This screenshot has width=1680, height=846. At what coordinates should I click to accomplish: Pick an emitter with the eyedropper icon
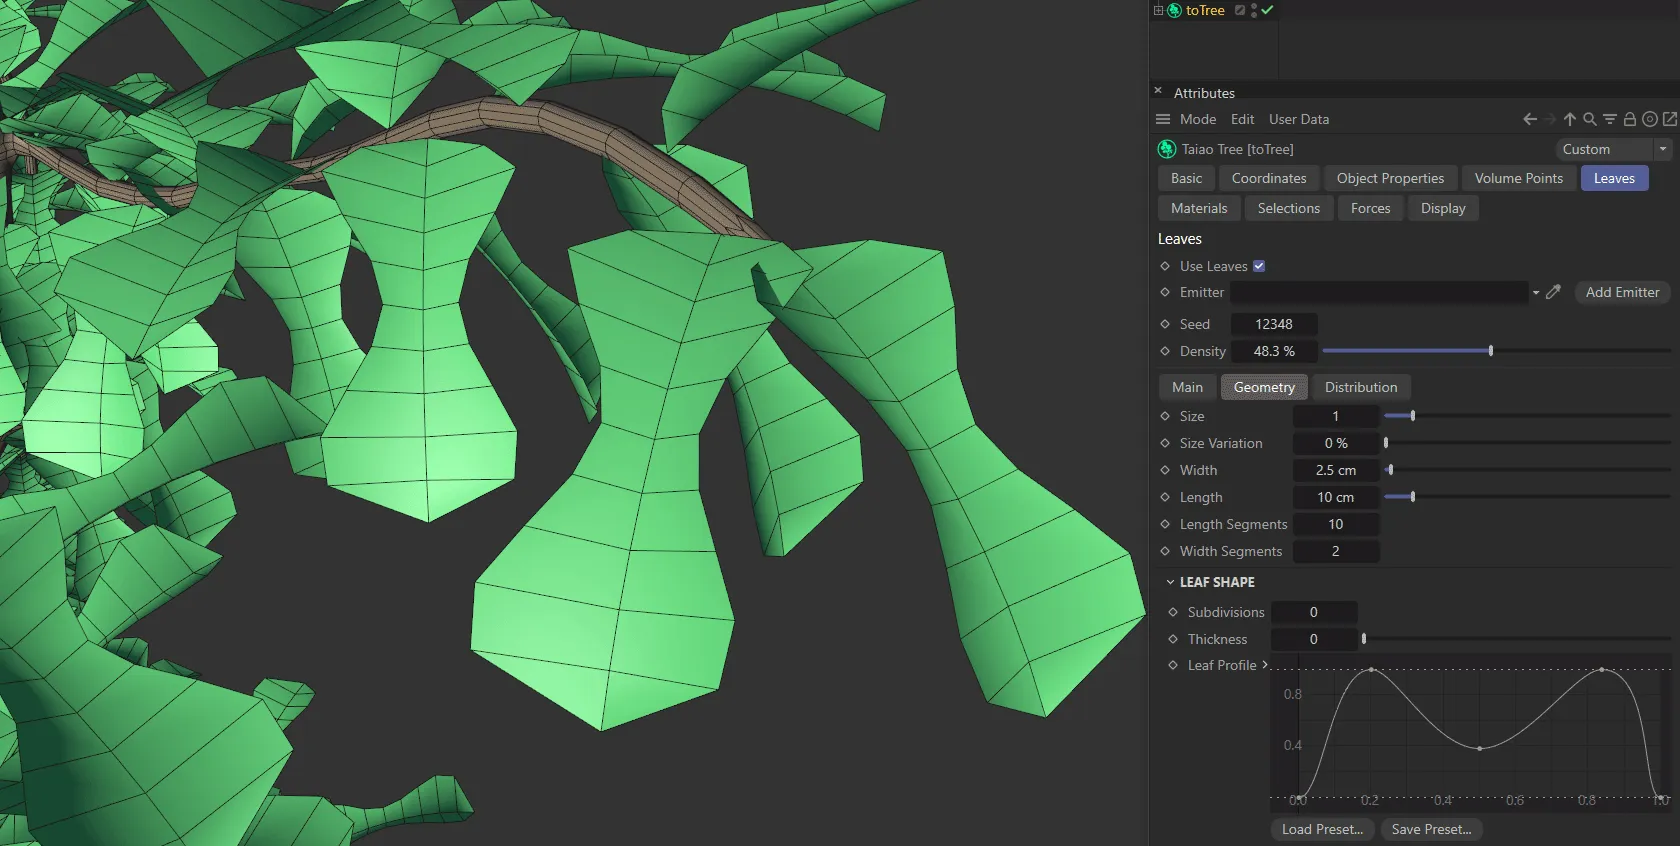[1553, 292]
